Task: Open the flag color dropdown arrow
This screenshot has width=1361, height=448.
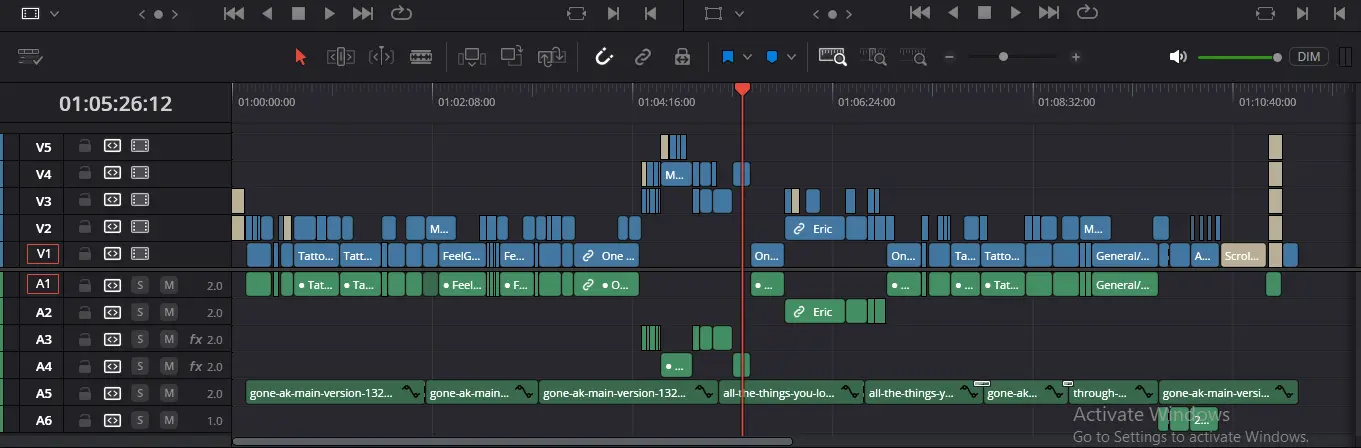Action: [749, 57]
